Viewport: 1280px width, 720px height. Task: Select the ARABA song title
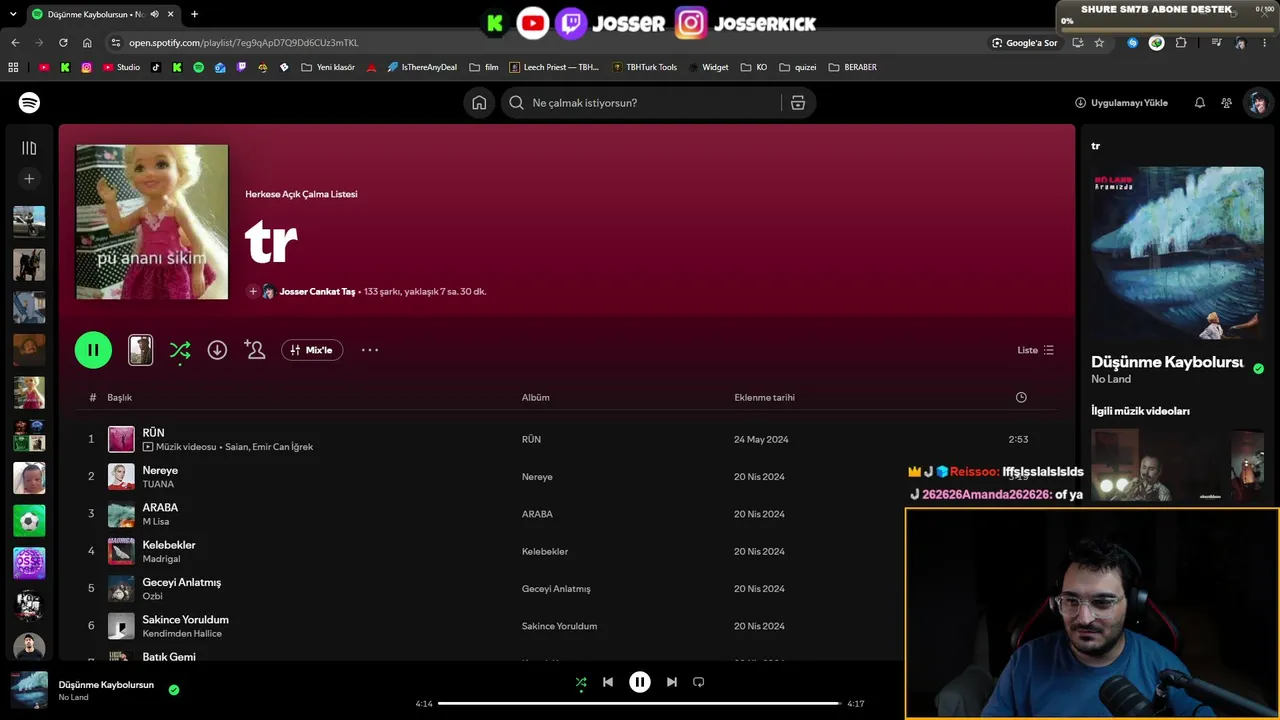(160, 507)
